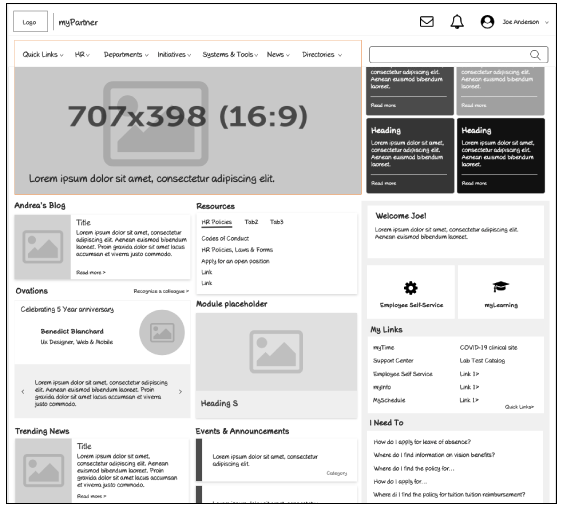561x510 pixels.
Task: Click Quick Links> in My Links
Action: coord(519,407)
